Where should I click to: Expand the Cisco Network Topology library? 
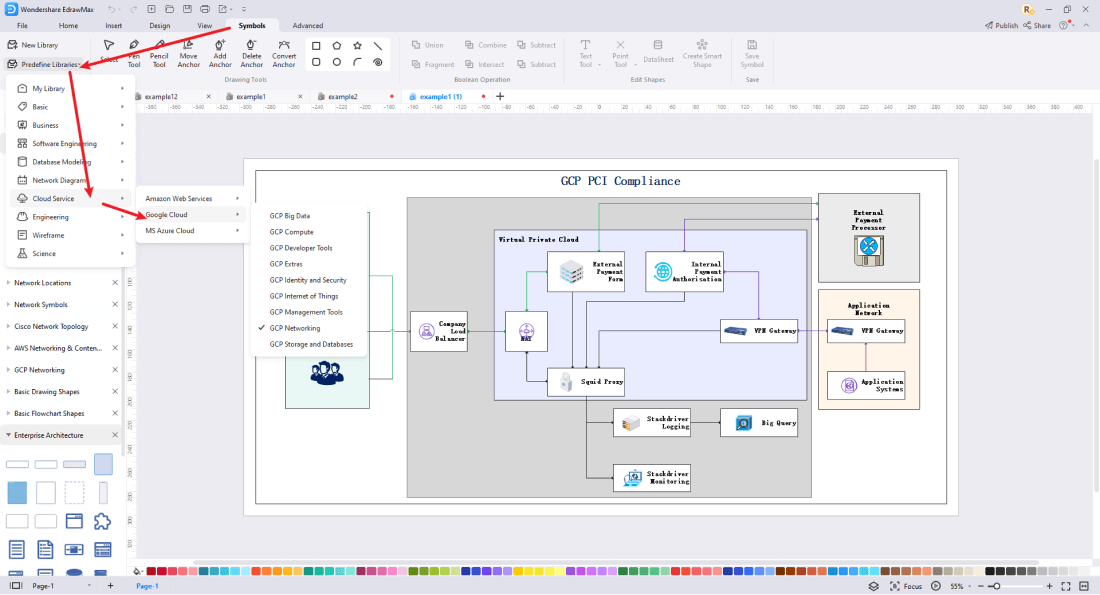tap(8, 326)
